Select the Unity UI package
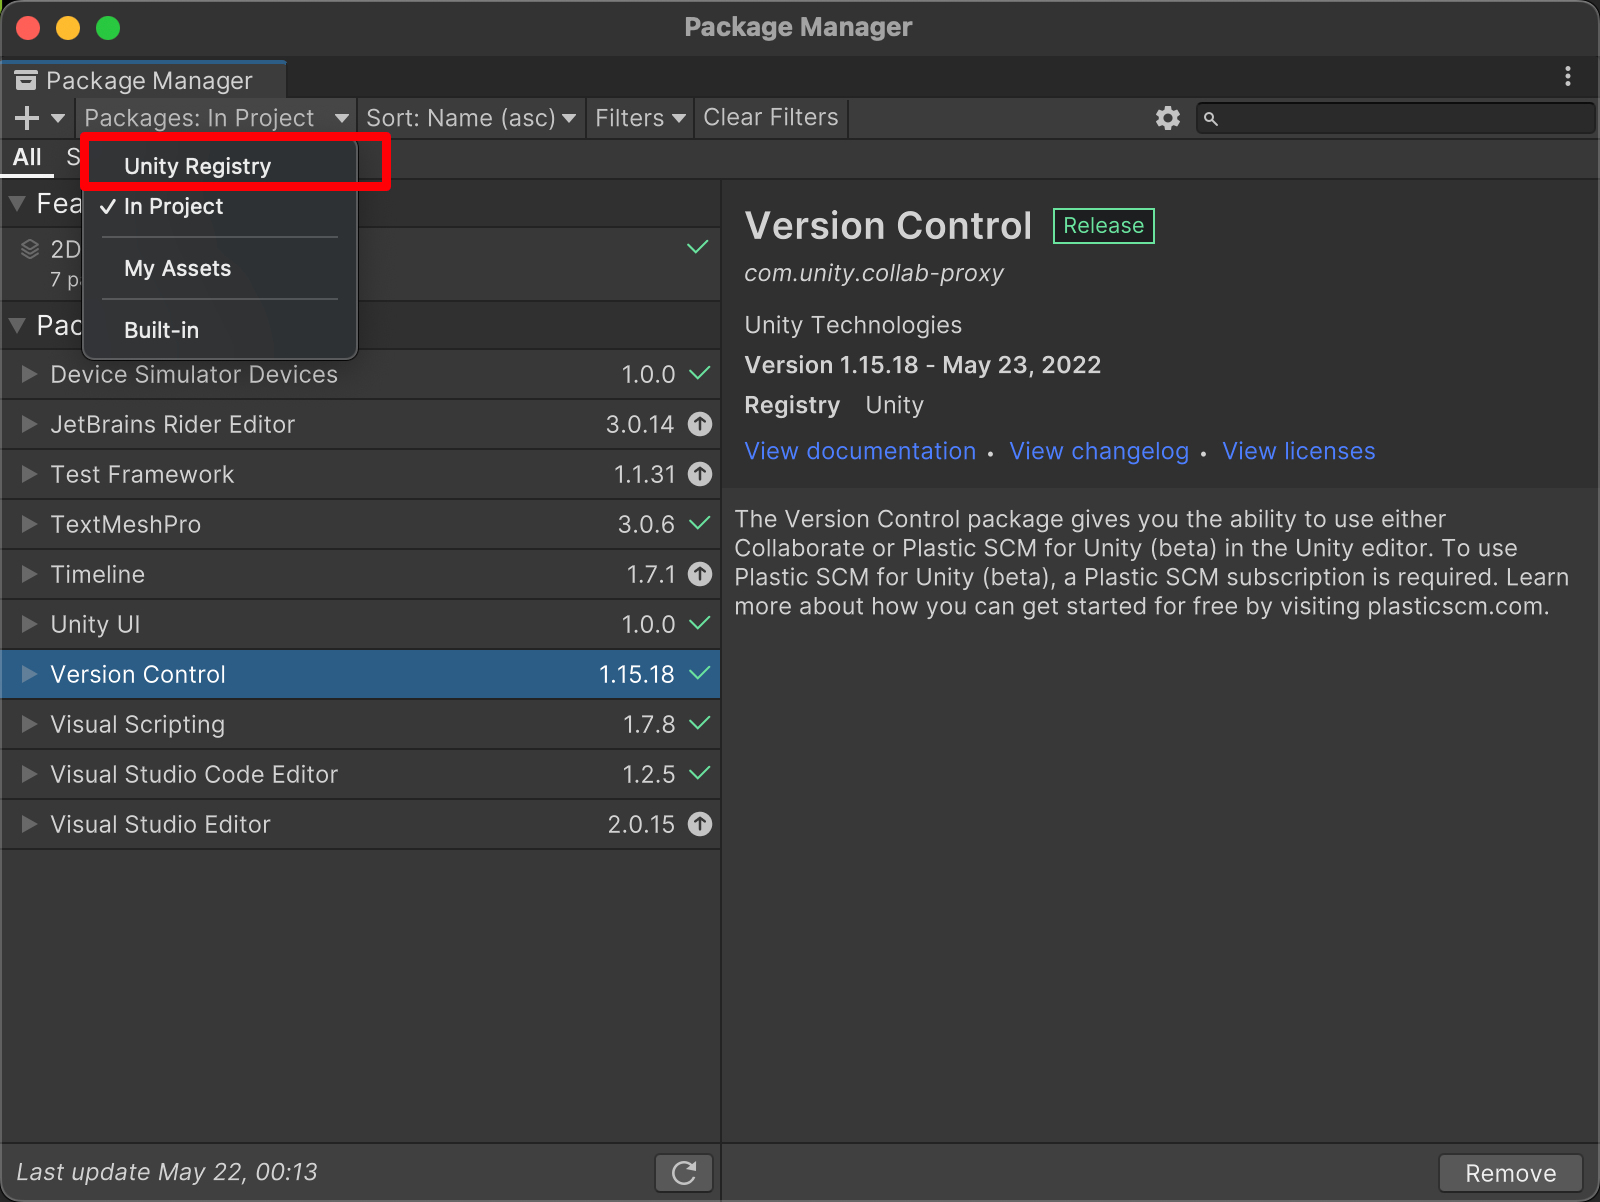The width and height of the screenshot is (1600, 1202). point(360,624)
